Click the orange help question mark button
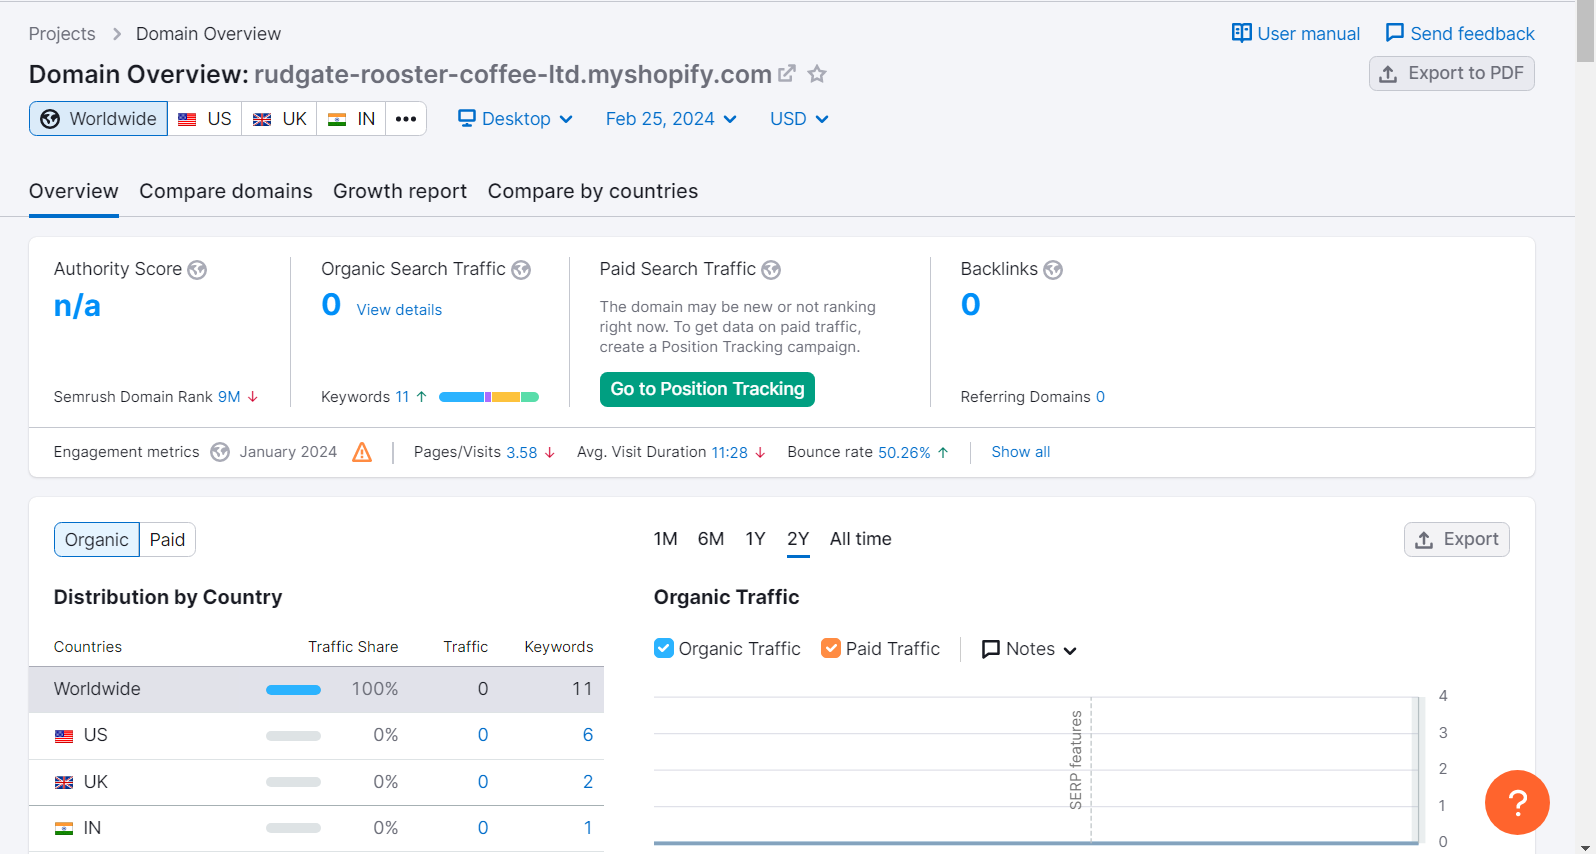The image size is (1596, 854). point(1516,802)
